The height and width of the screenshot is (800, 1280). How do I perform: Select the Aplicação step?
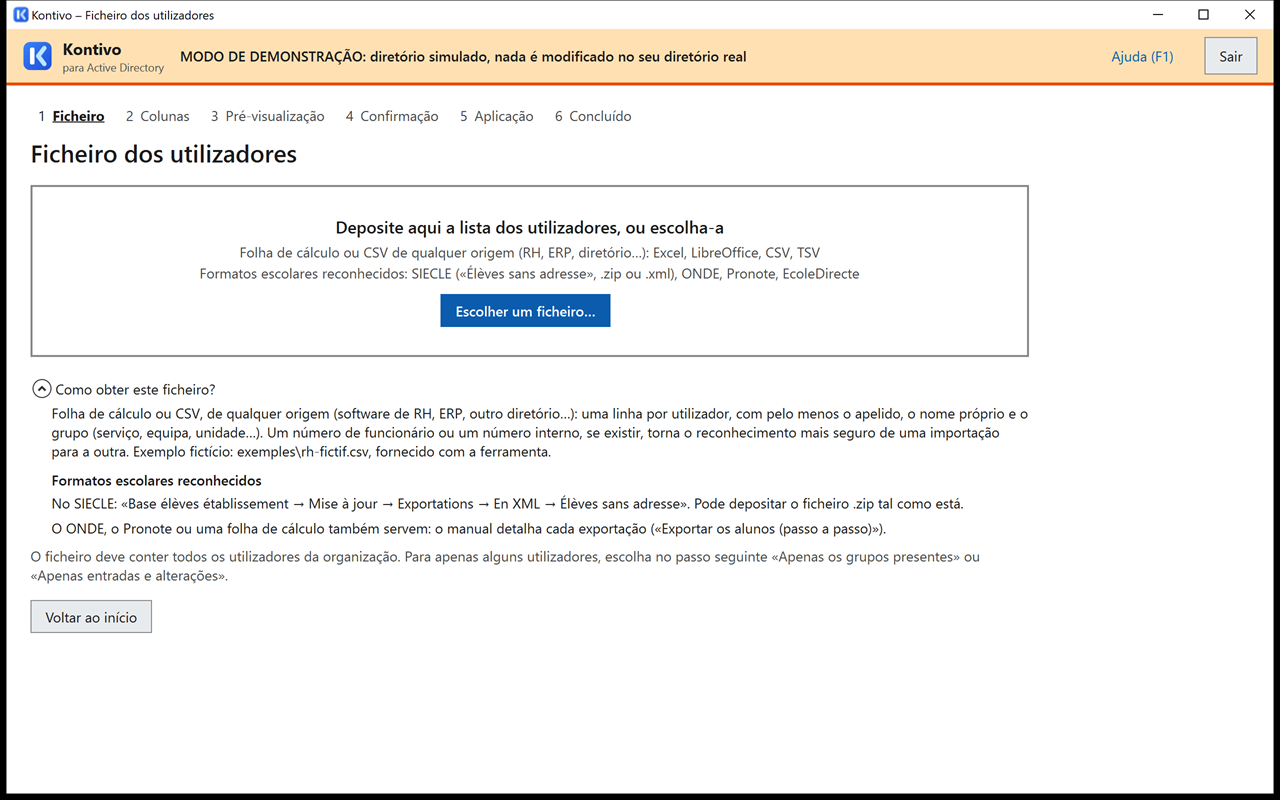tap(497, 116)
